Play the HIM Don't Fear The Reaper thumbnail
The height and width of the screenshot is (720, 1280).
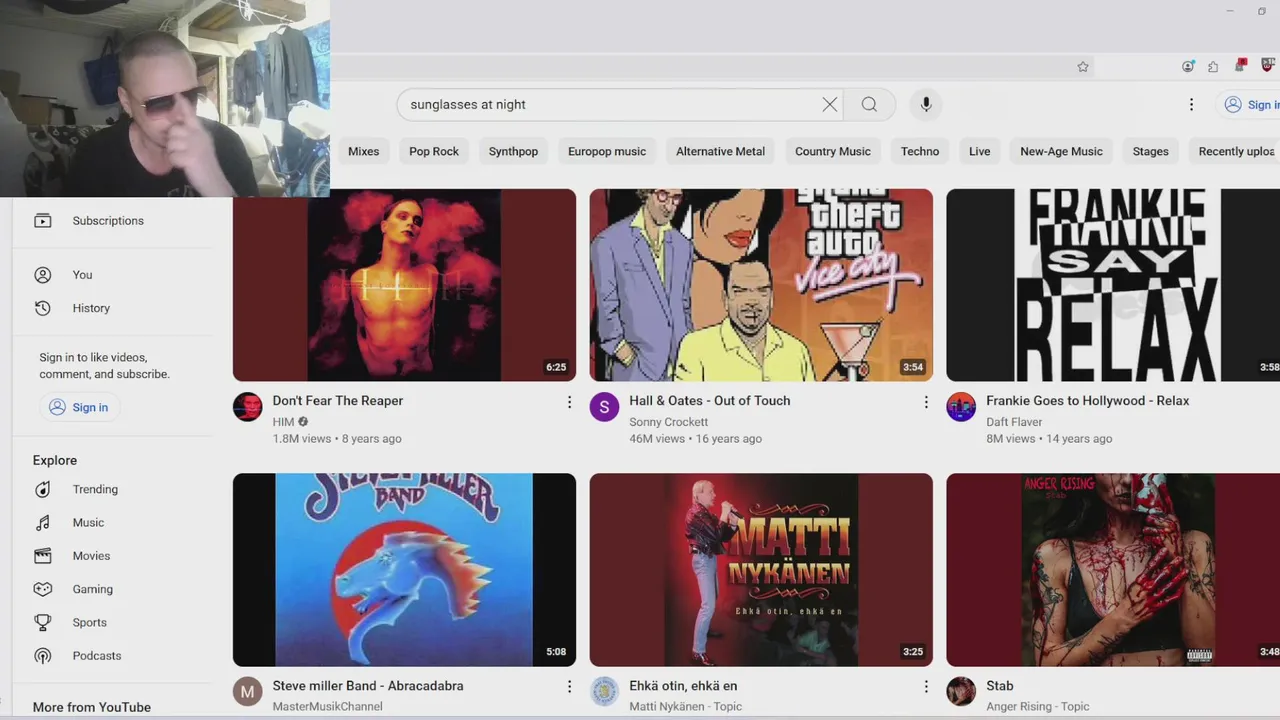click(x=404, y=285)
